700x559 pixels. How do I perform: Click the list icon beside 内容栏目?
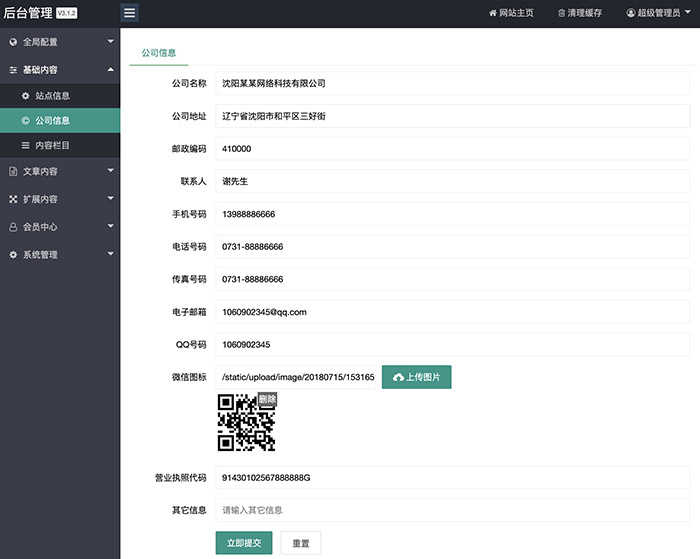point(25,146)
